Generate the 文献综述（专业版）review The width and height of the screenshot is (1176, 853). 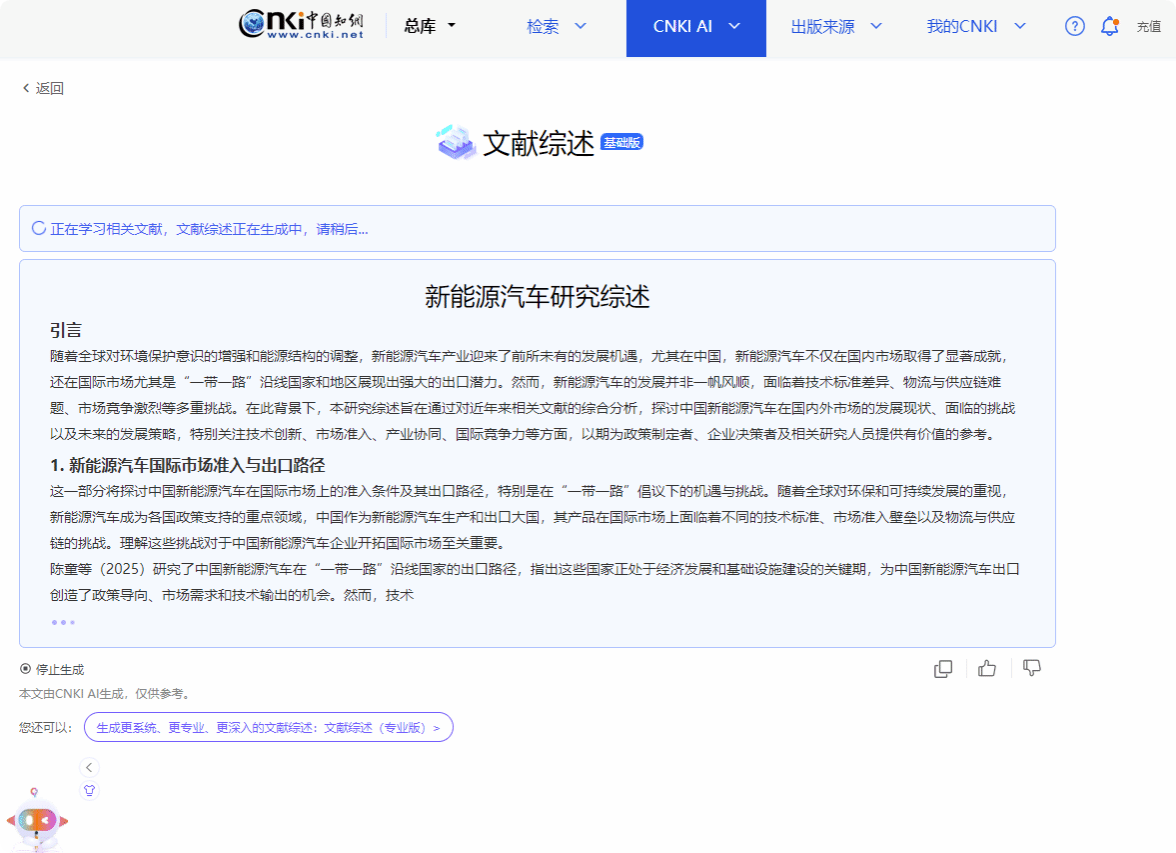pyautogui.click(x=268, y=727)
